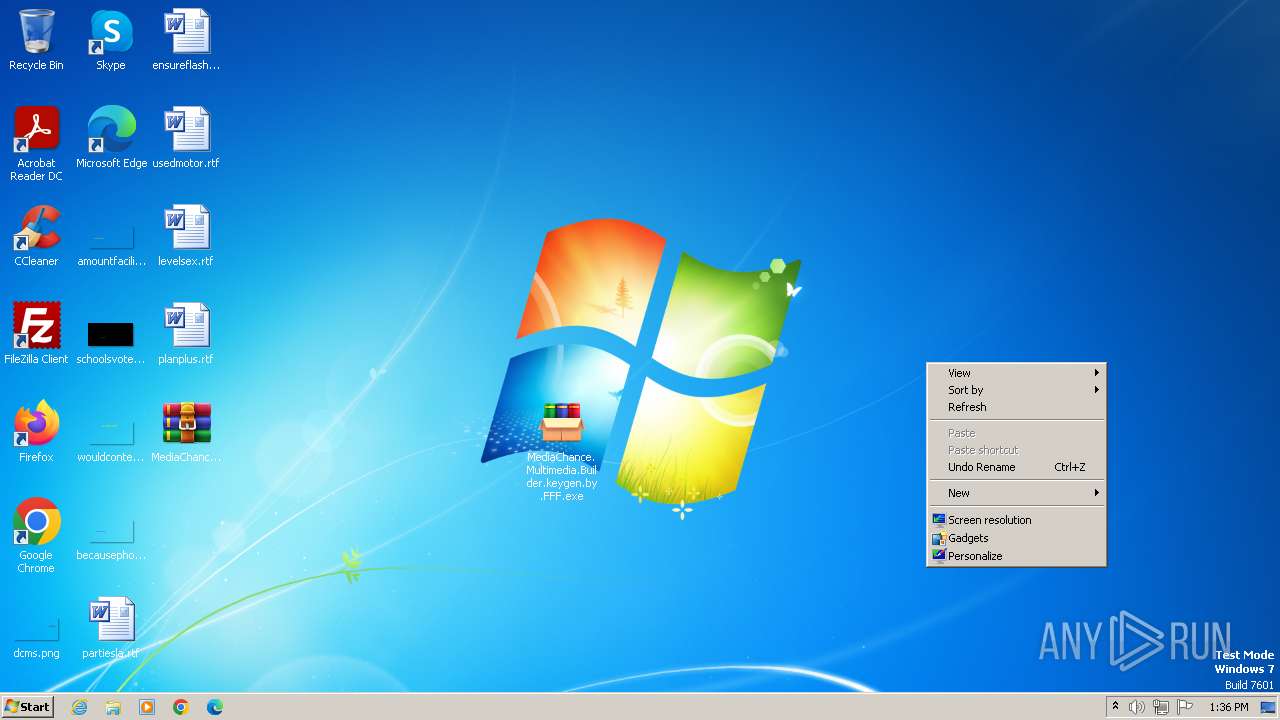The width and height of the screenshot is (1280, 720).
Task: Open Gadgets from context menu
Action: [x=1016, y=538]
